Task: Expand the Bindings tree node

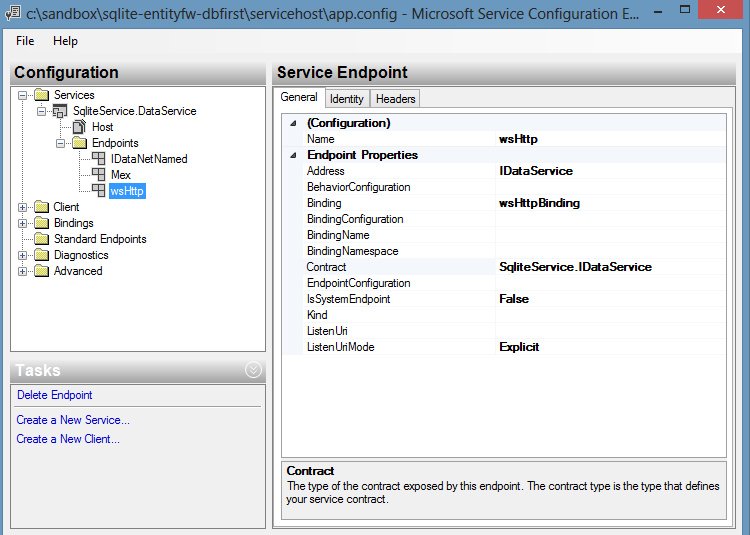Action: [x=22, y=223]
